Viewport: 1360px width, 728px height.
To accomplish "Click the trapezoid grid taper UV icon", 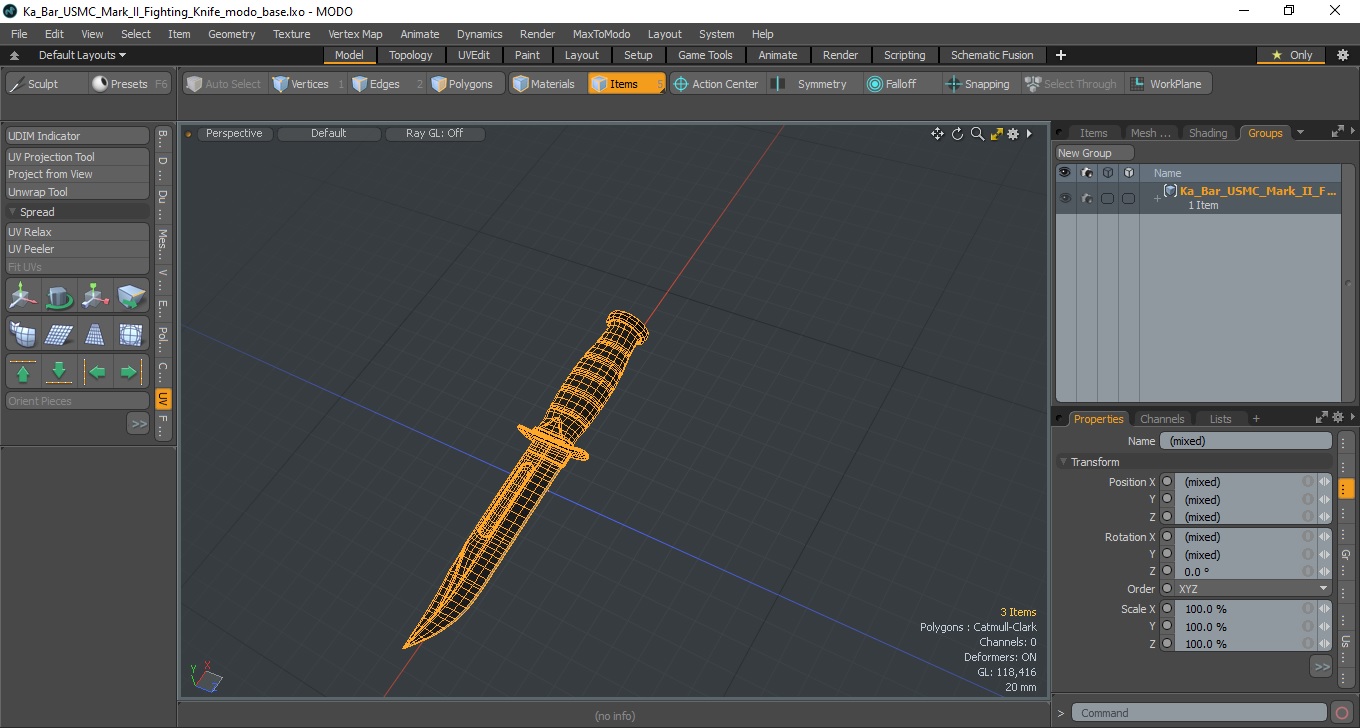I will click(96, 334).
